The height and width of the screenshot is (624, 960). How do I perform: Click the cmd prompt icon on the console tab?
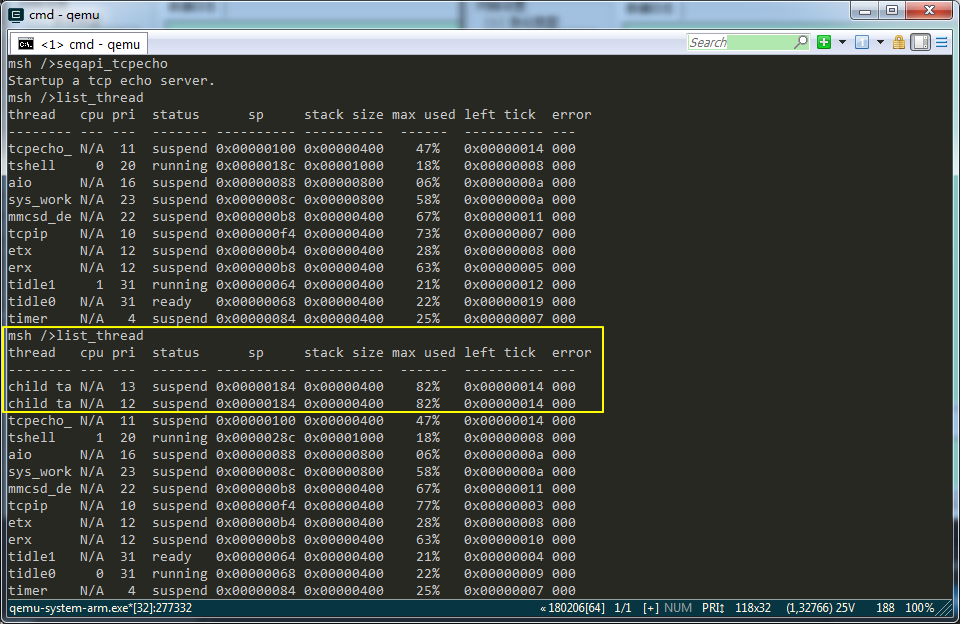click(x=26, y=43)
